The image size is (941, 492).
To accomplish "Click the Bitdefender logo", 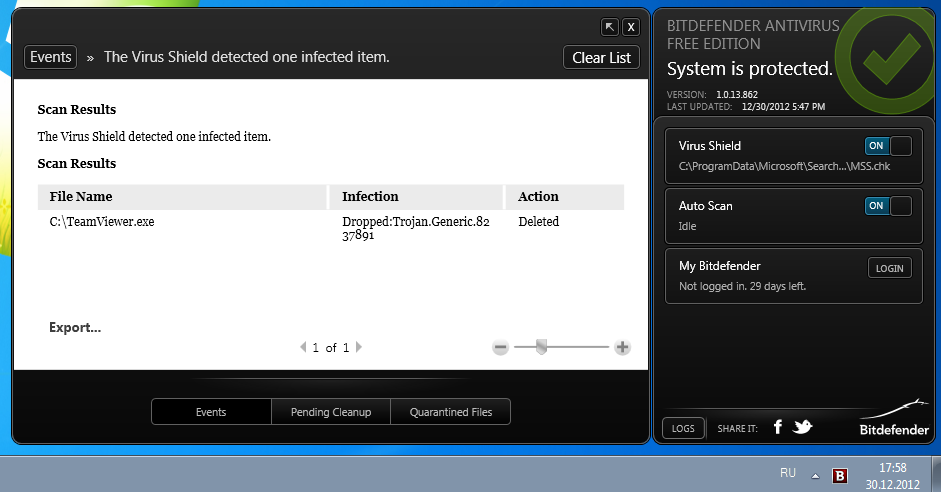I will point(894,418).
